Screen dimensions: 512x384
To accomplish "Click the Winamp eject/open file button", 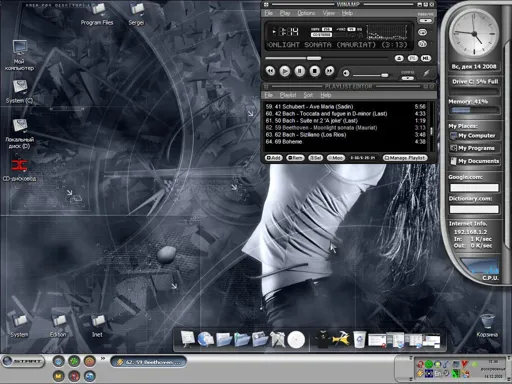I will [x=399, y=58].
